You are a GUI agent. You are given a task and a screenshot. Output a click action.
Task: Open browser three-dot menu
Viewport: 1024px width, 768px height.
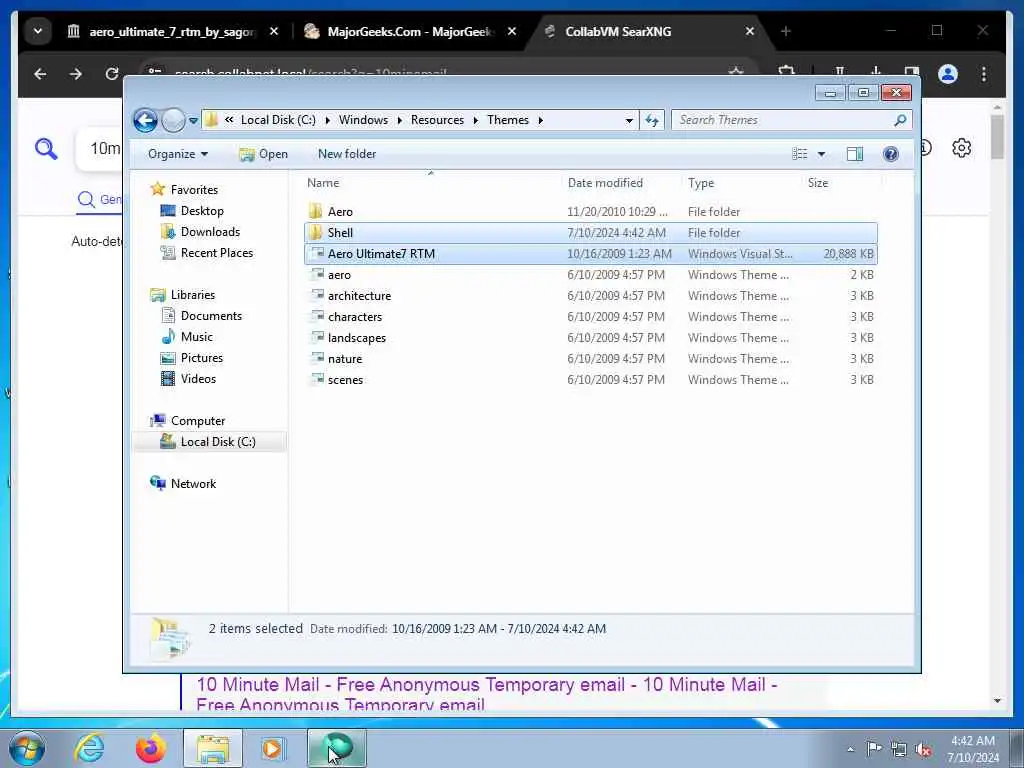coord(984,74)
